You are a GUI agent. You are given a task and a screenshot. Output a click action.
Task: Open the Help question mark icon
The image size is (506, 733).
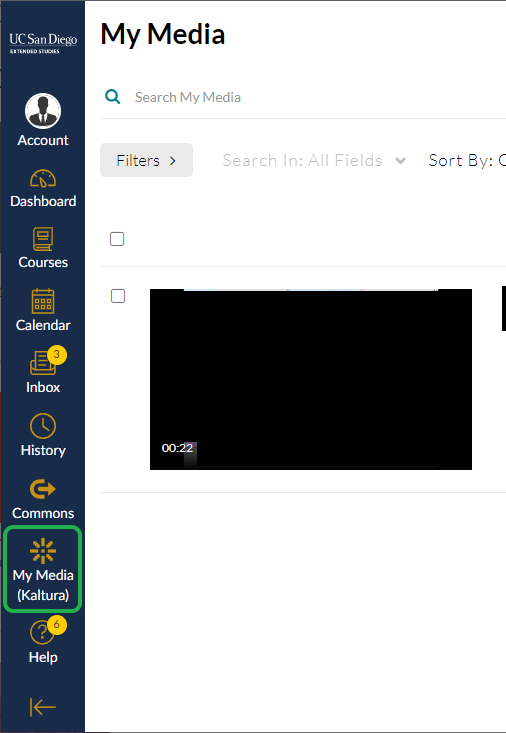pos(42,632)
